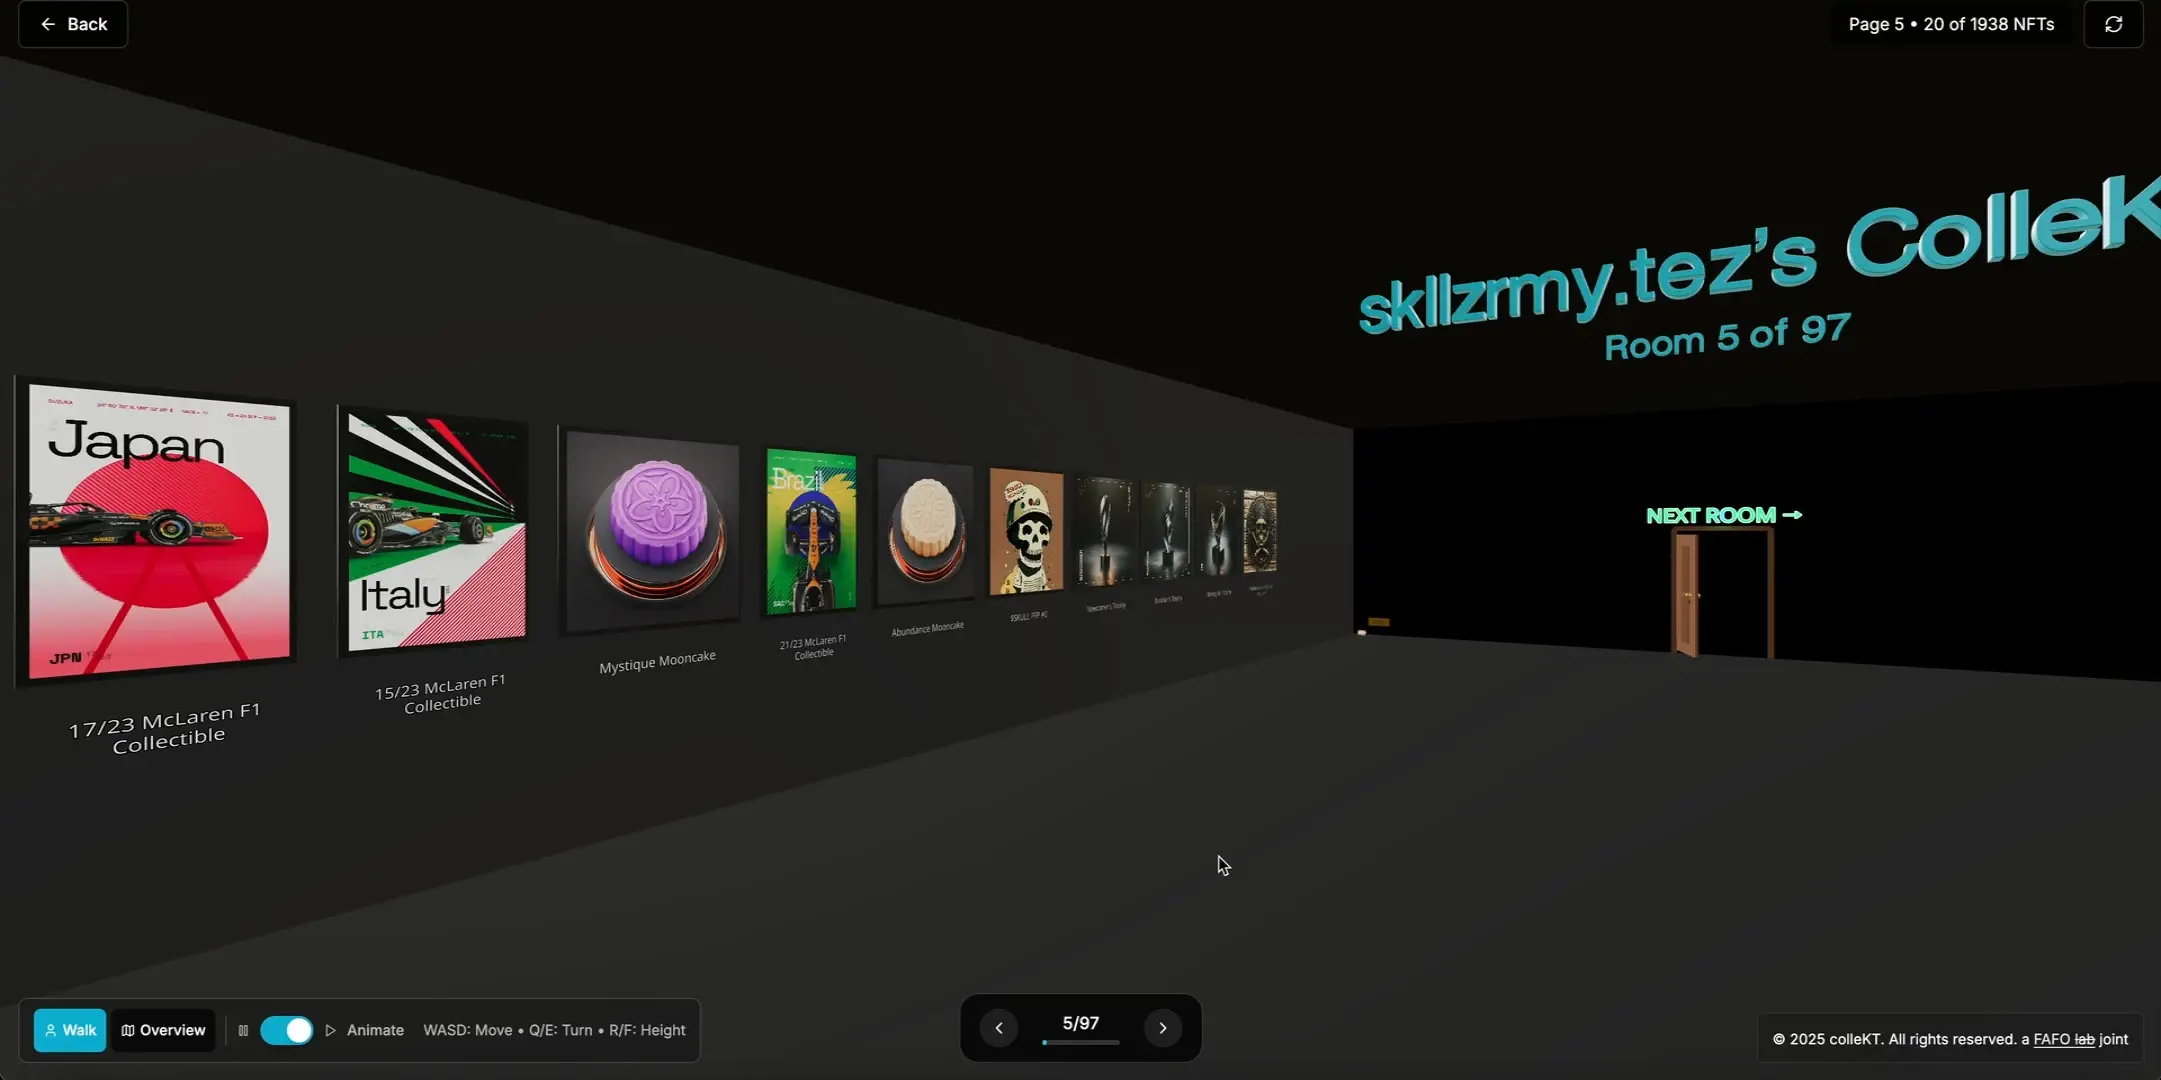This screenshot has height=1080, width=2161.
Task: Go to the previous room arrow
Action: (998, 1028)
